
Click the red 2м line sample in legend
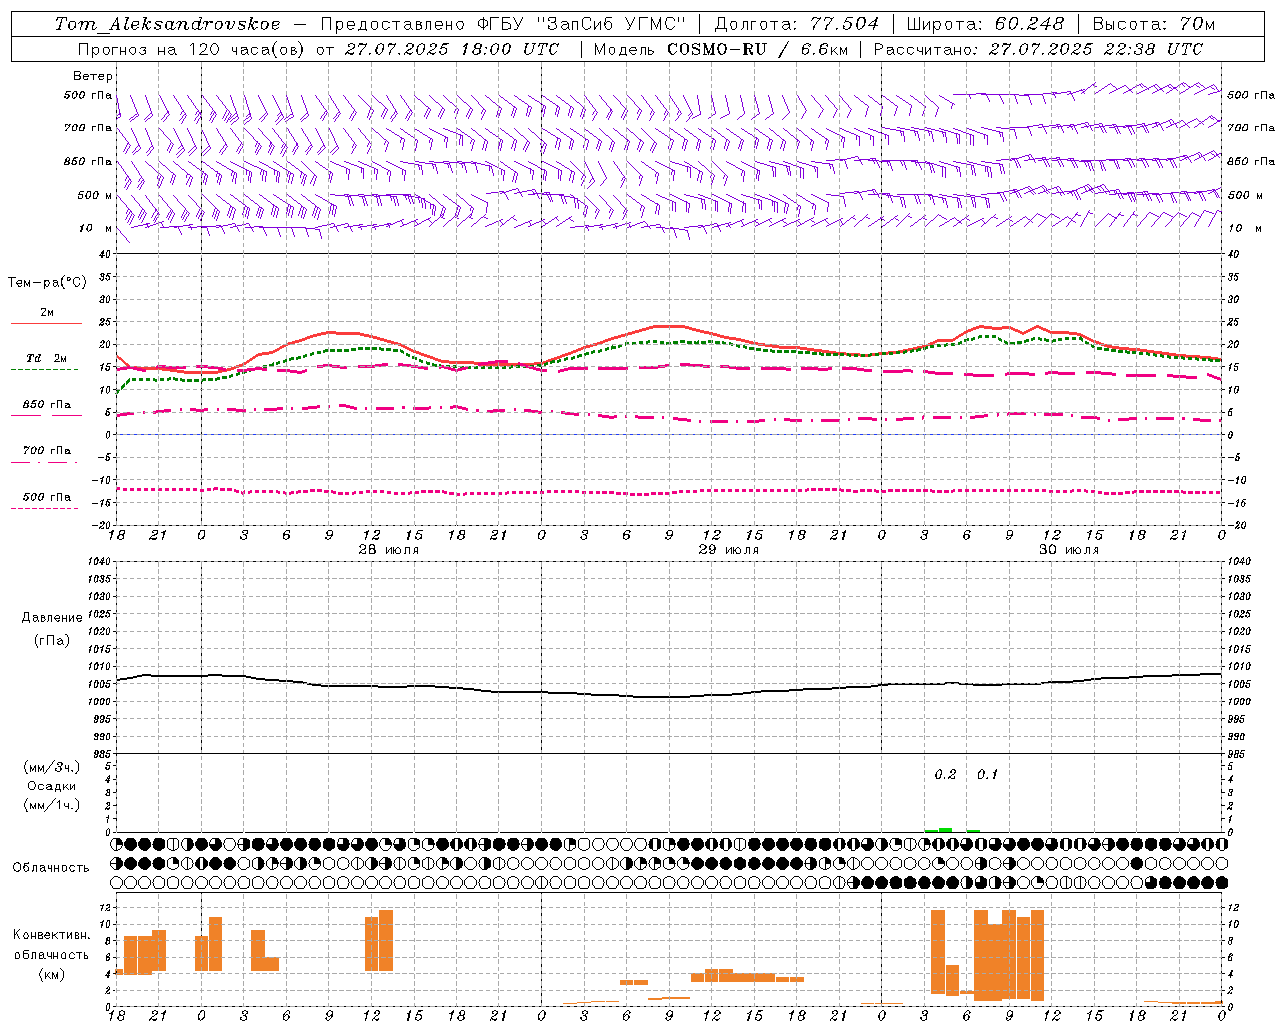click(x=46, y=324)
